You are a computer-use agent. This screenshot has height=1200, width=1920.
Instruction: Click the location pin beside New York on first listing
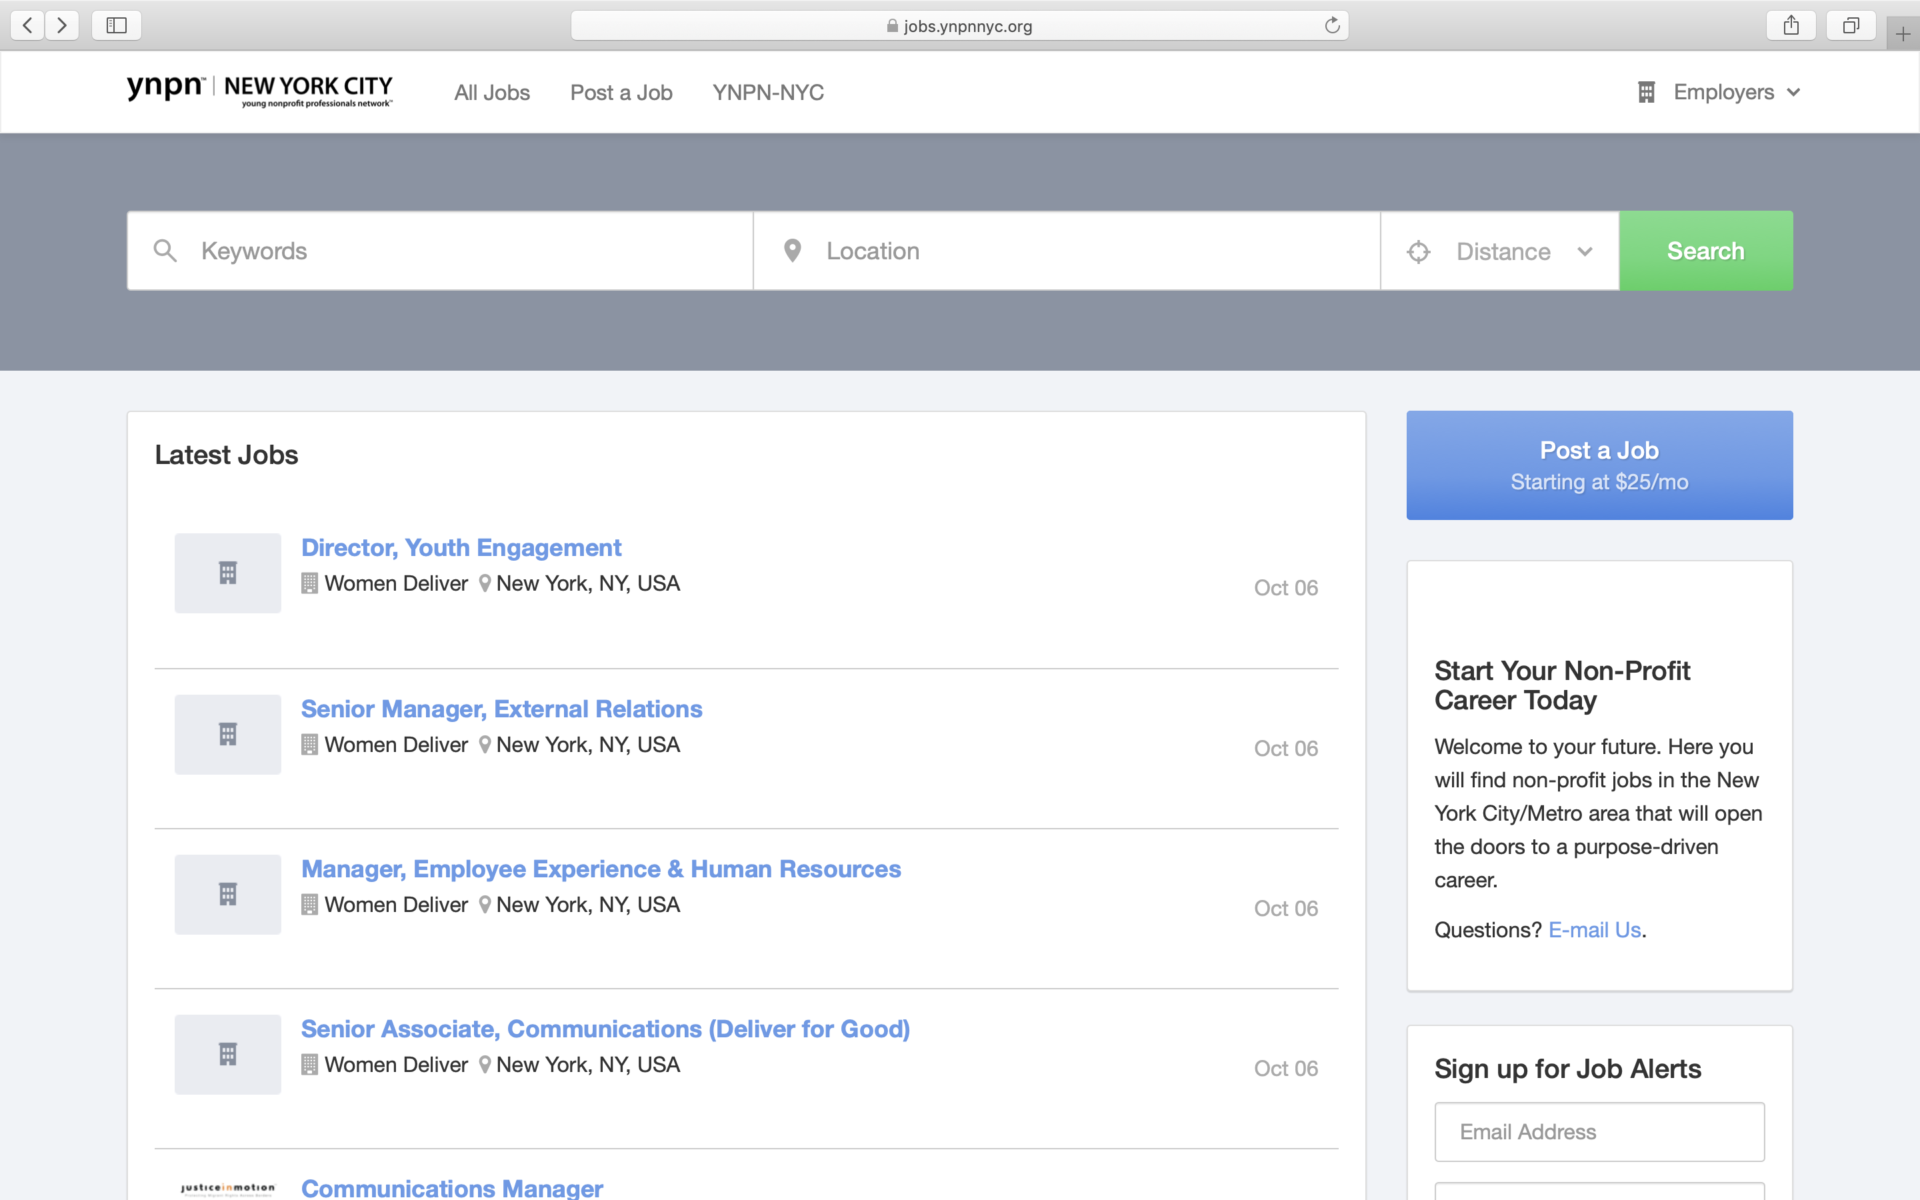pos(484,583)
